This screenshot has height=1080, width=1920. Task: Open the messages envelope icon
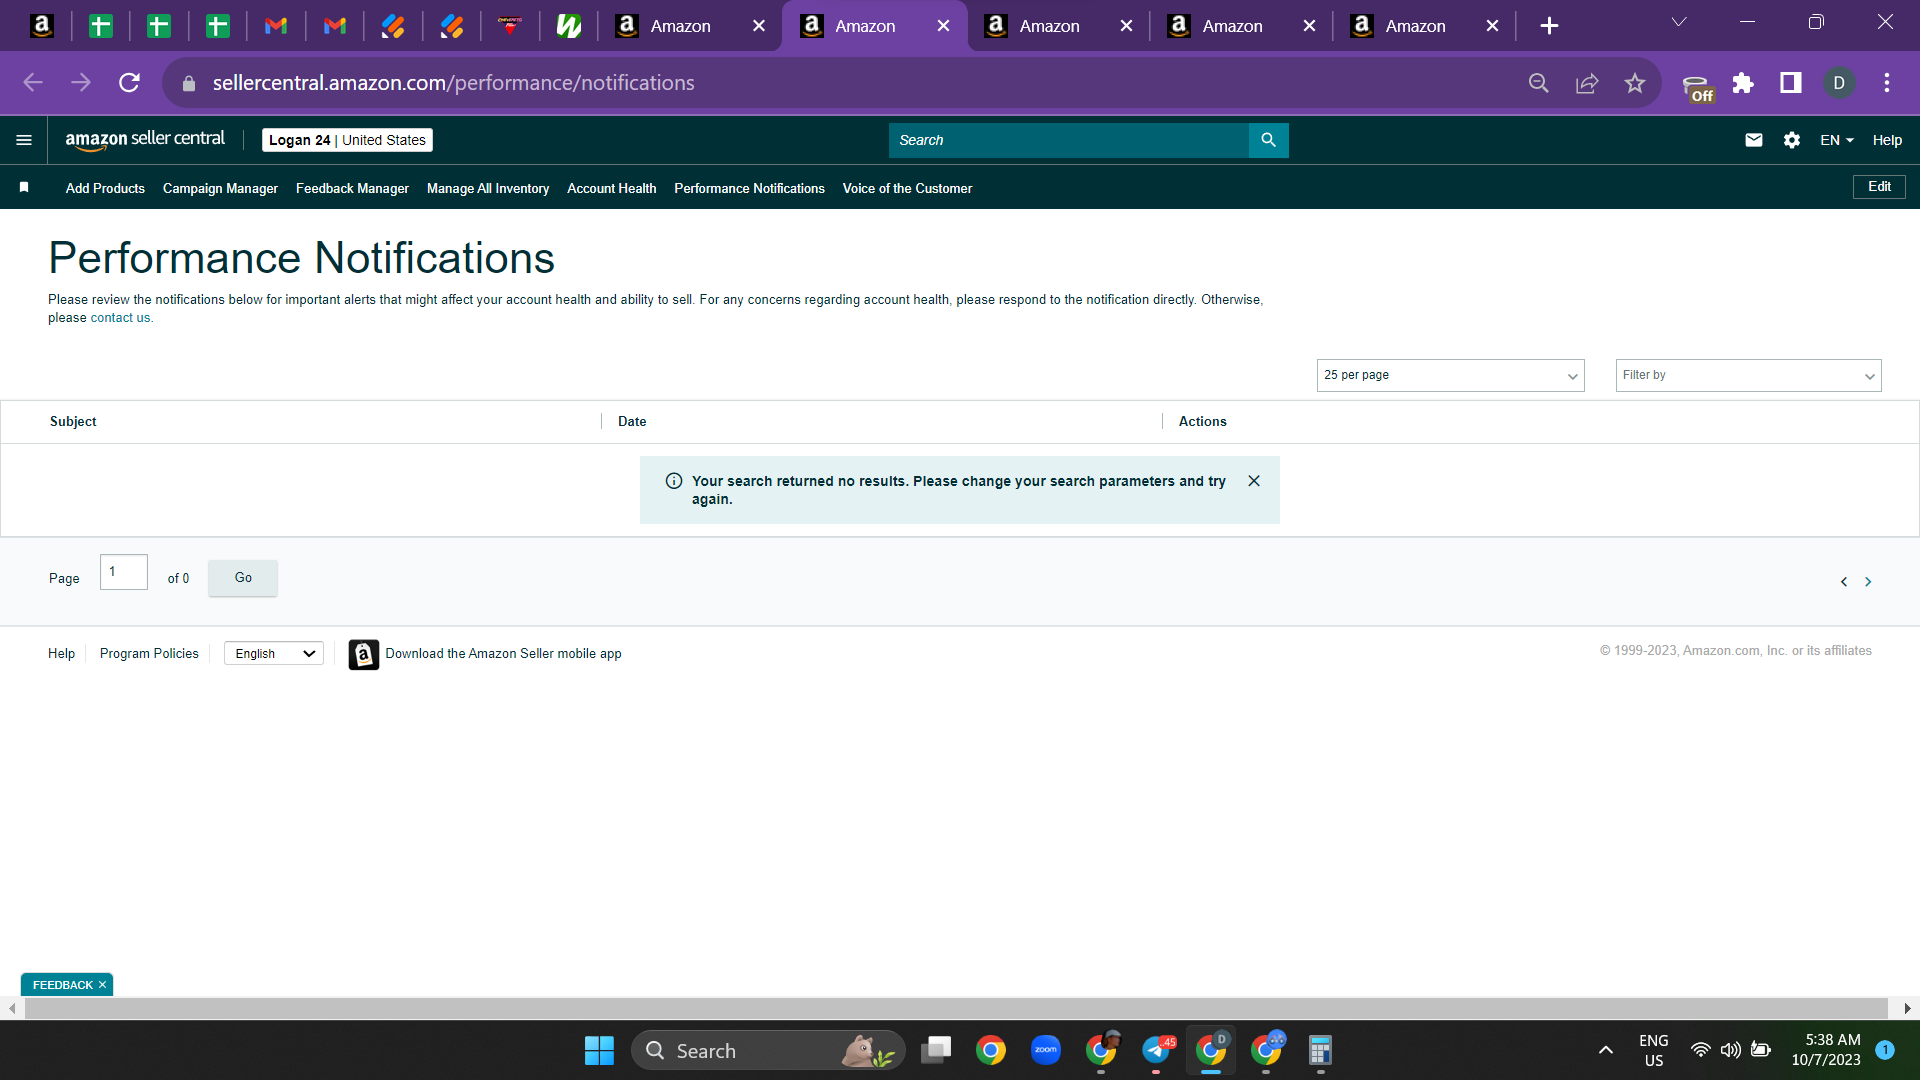coord(1753,140)
